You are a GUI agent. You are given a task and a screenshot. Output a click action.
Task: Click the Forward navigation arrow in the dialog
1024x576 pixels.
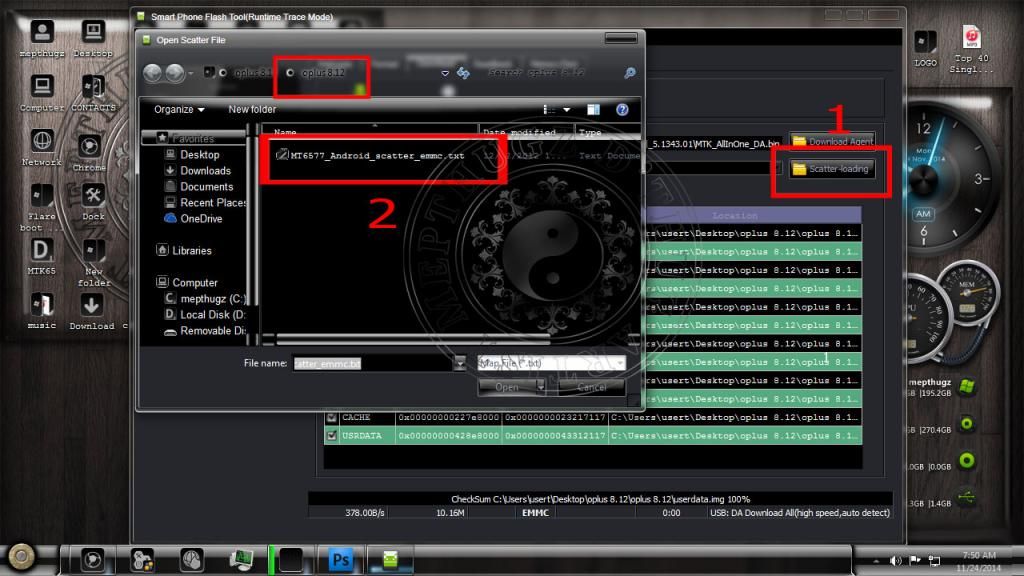point(174,73)
